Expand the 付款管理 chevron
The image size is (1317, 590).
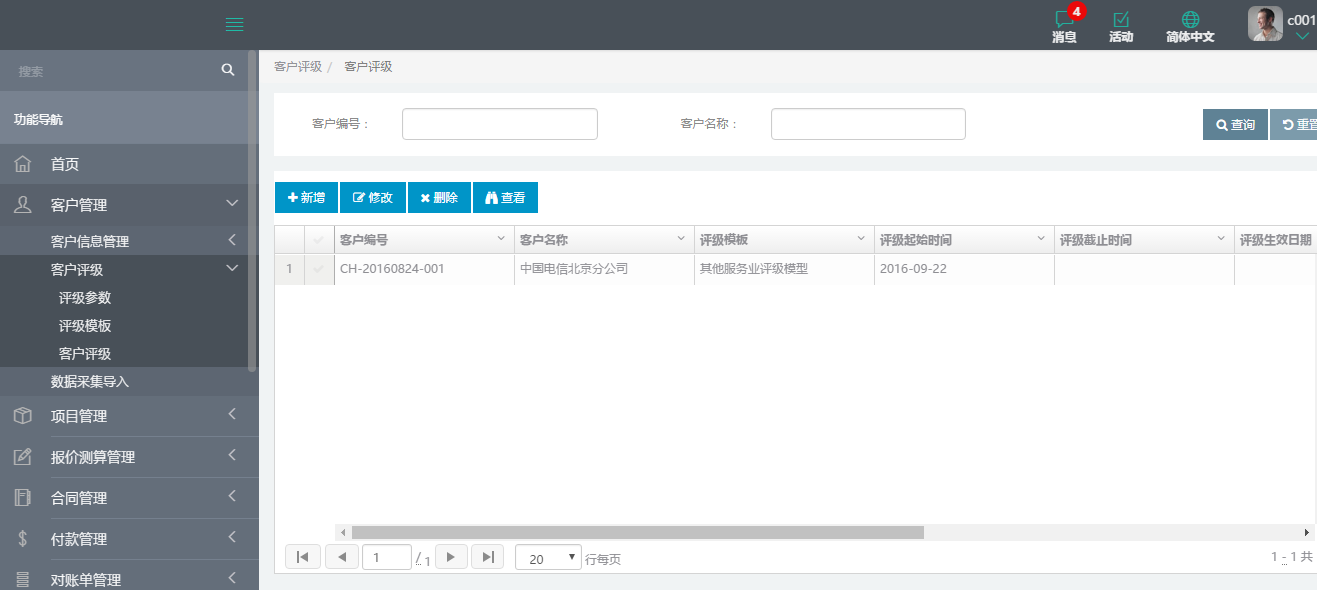(x=232, y=537)
